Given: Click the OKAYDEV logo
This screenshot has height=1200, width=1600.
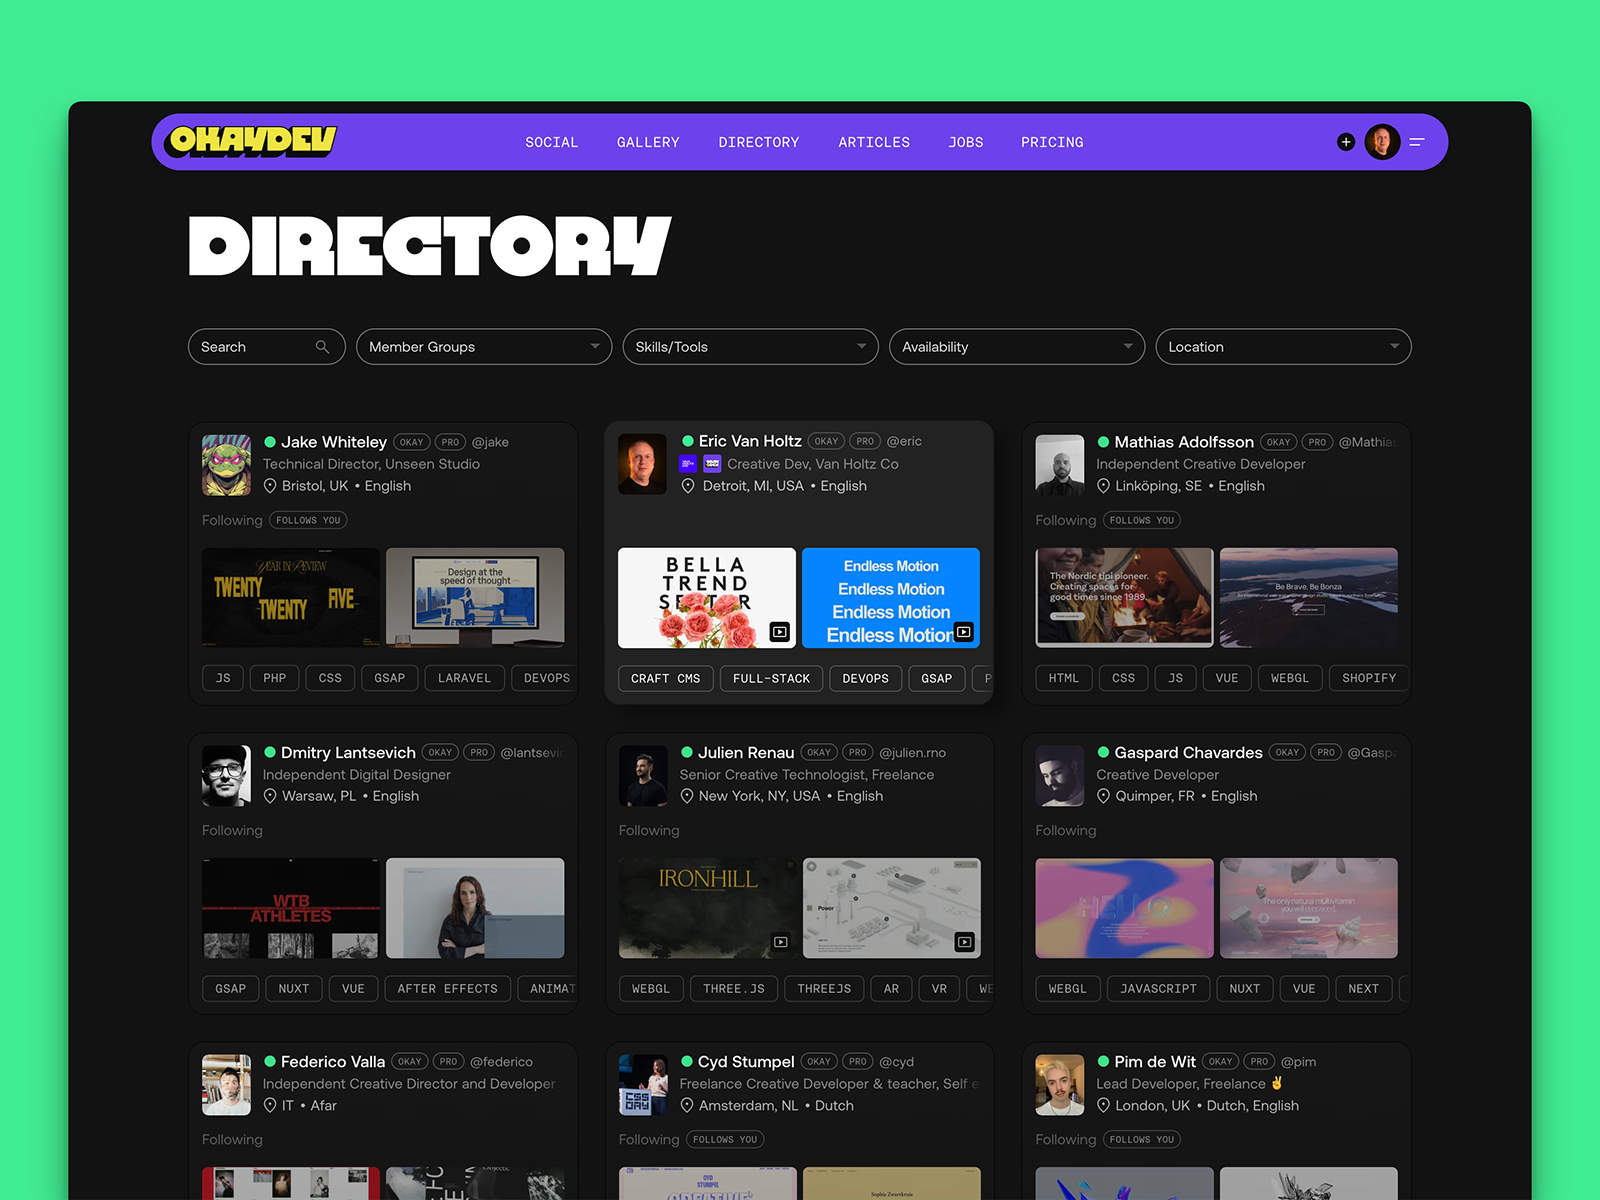Looking at the screenshot, I should coord(252,142).
